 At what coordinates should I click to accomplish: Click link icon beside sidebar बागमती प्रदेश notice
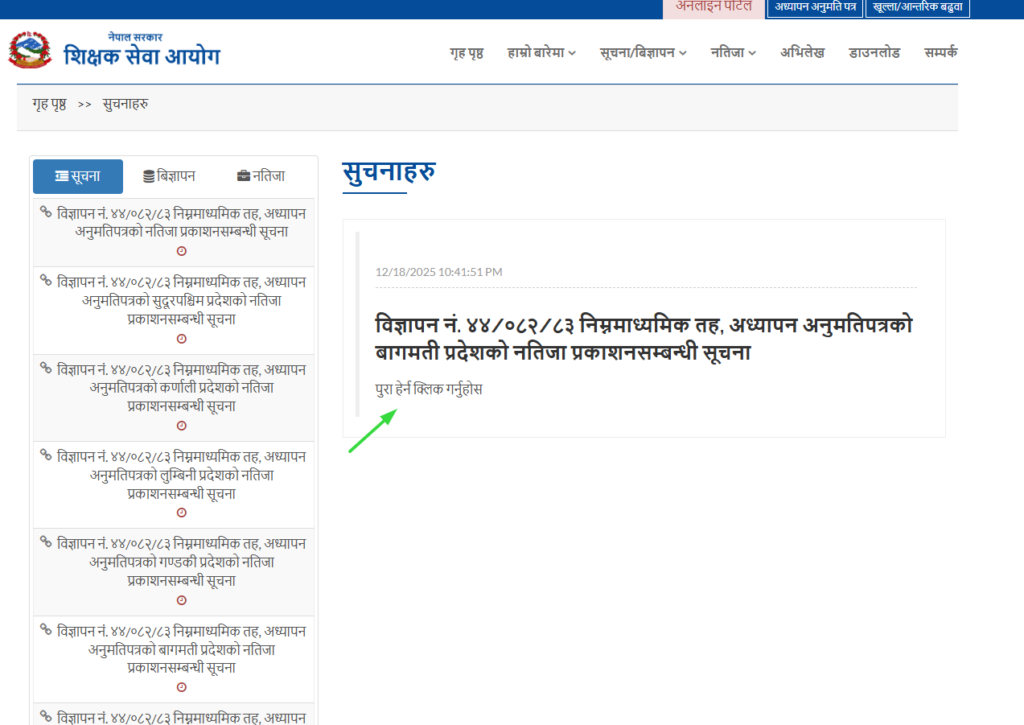coord(45,629)
